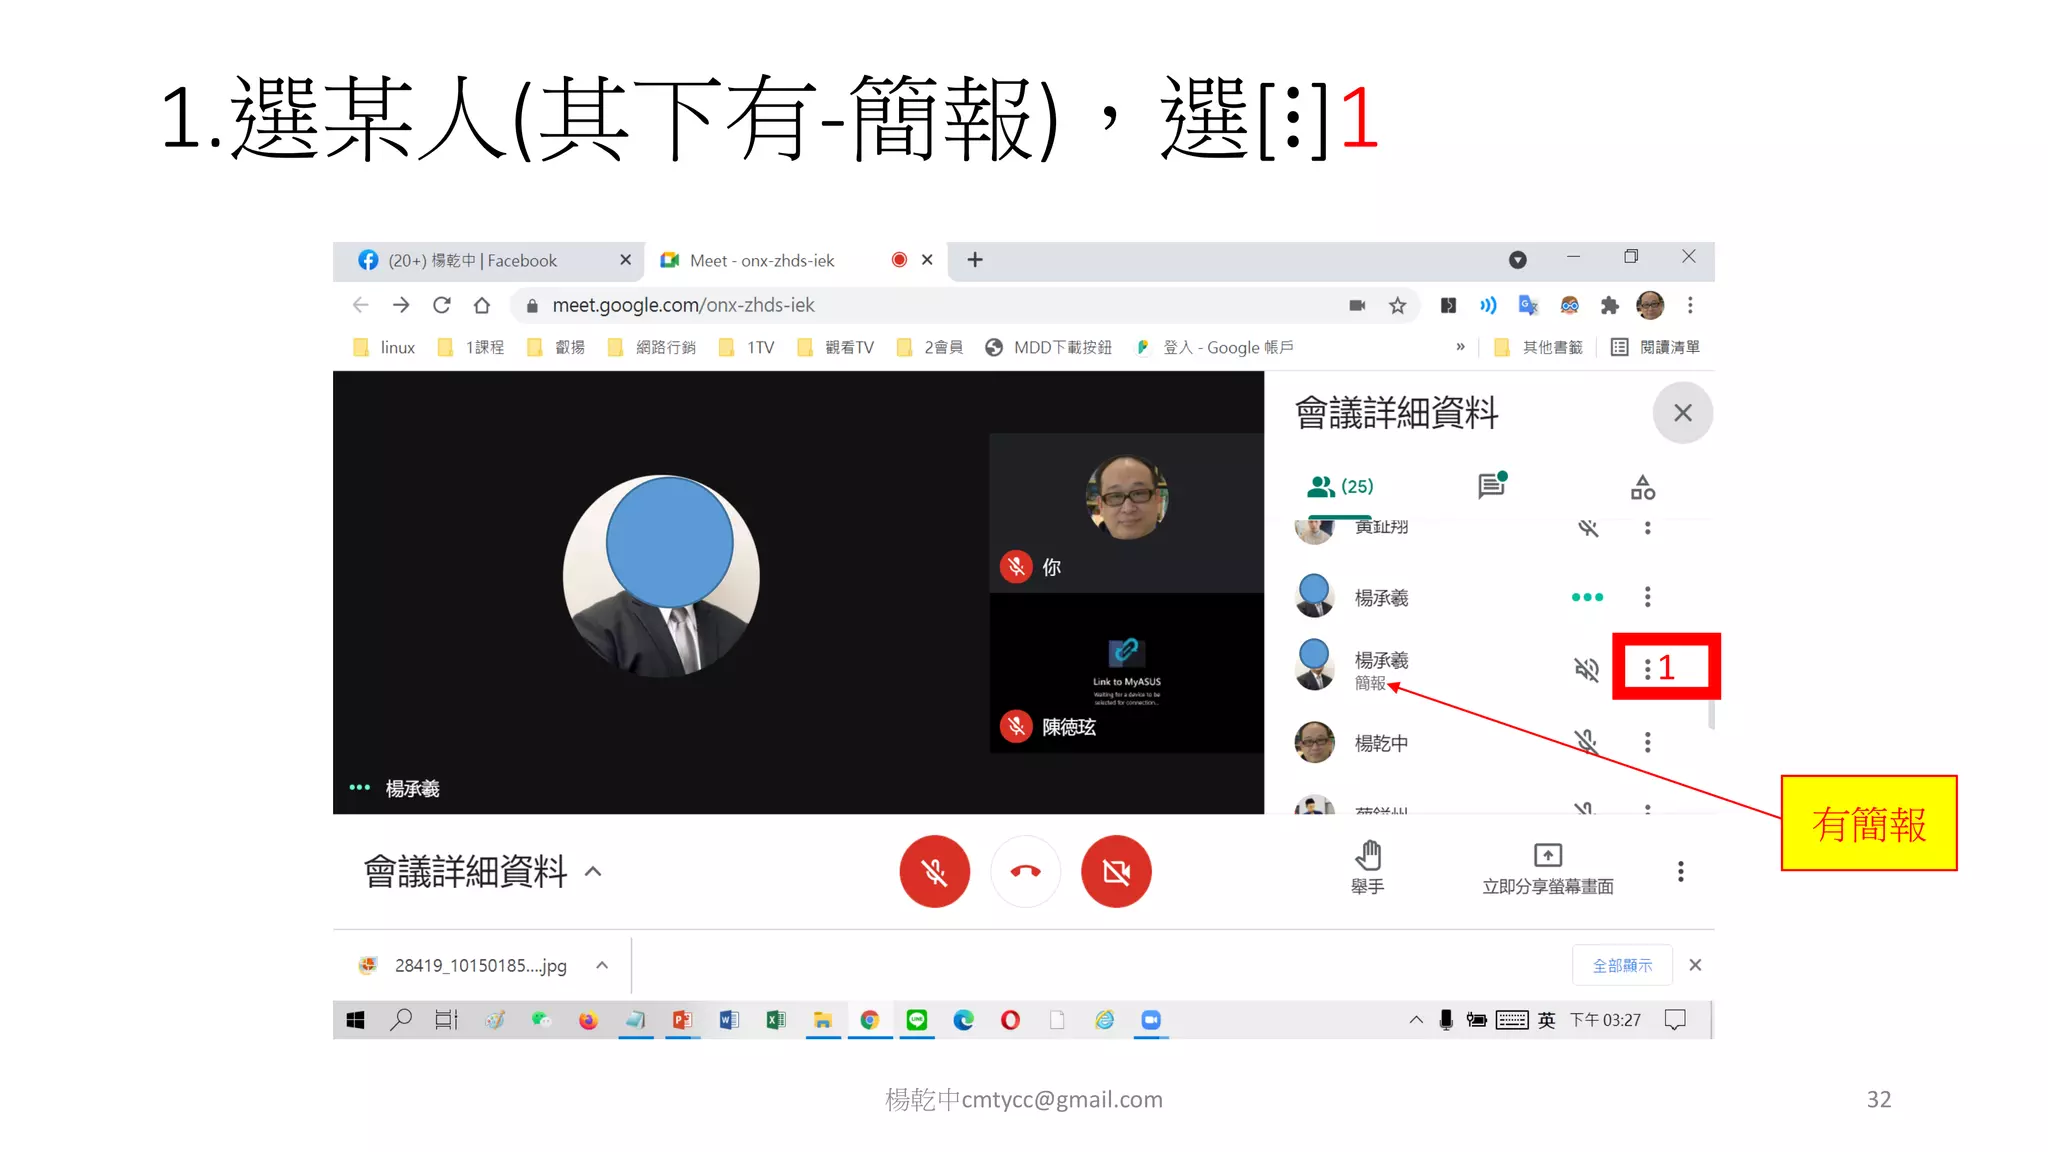This screenshot has height=1152, width=2048.
Task: Click 楊乾中 muted microphone icon
Action: click(x=1587, y=742)
